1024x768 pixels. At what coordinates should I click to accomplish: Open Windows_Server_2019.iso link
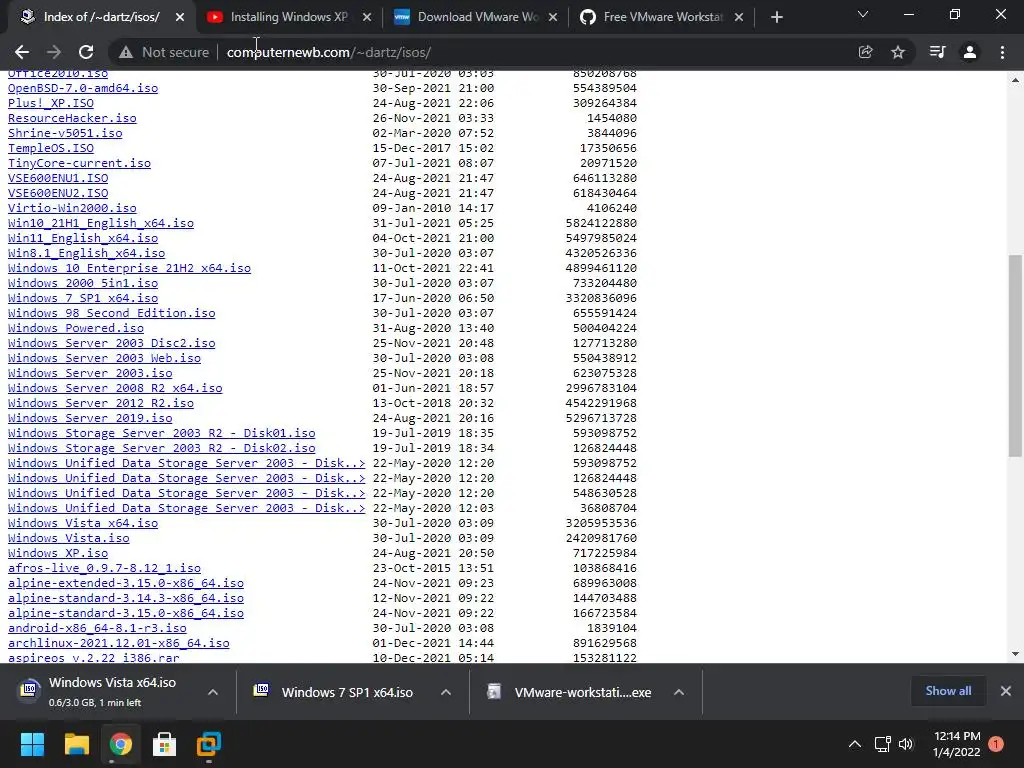point(90,419)
